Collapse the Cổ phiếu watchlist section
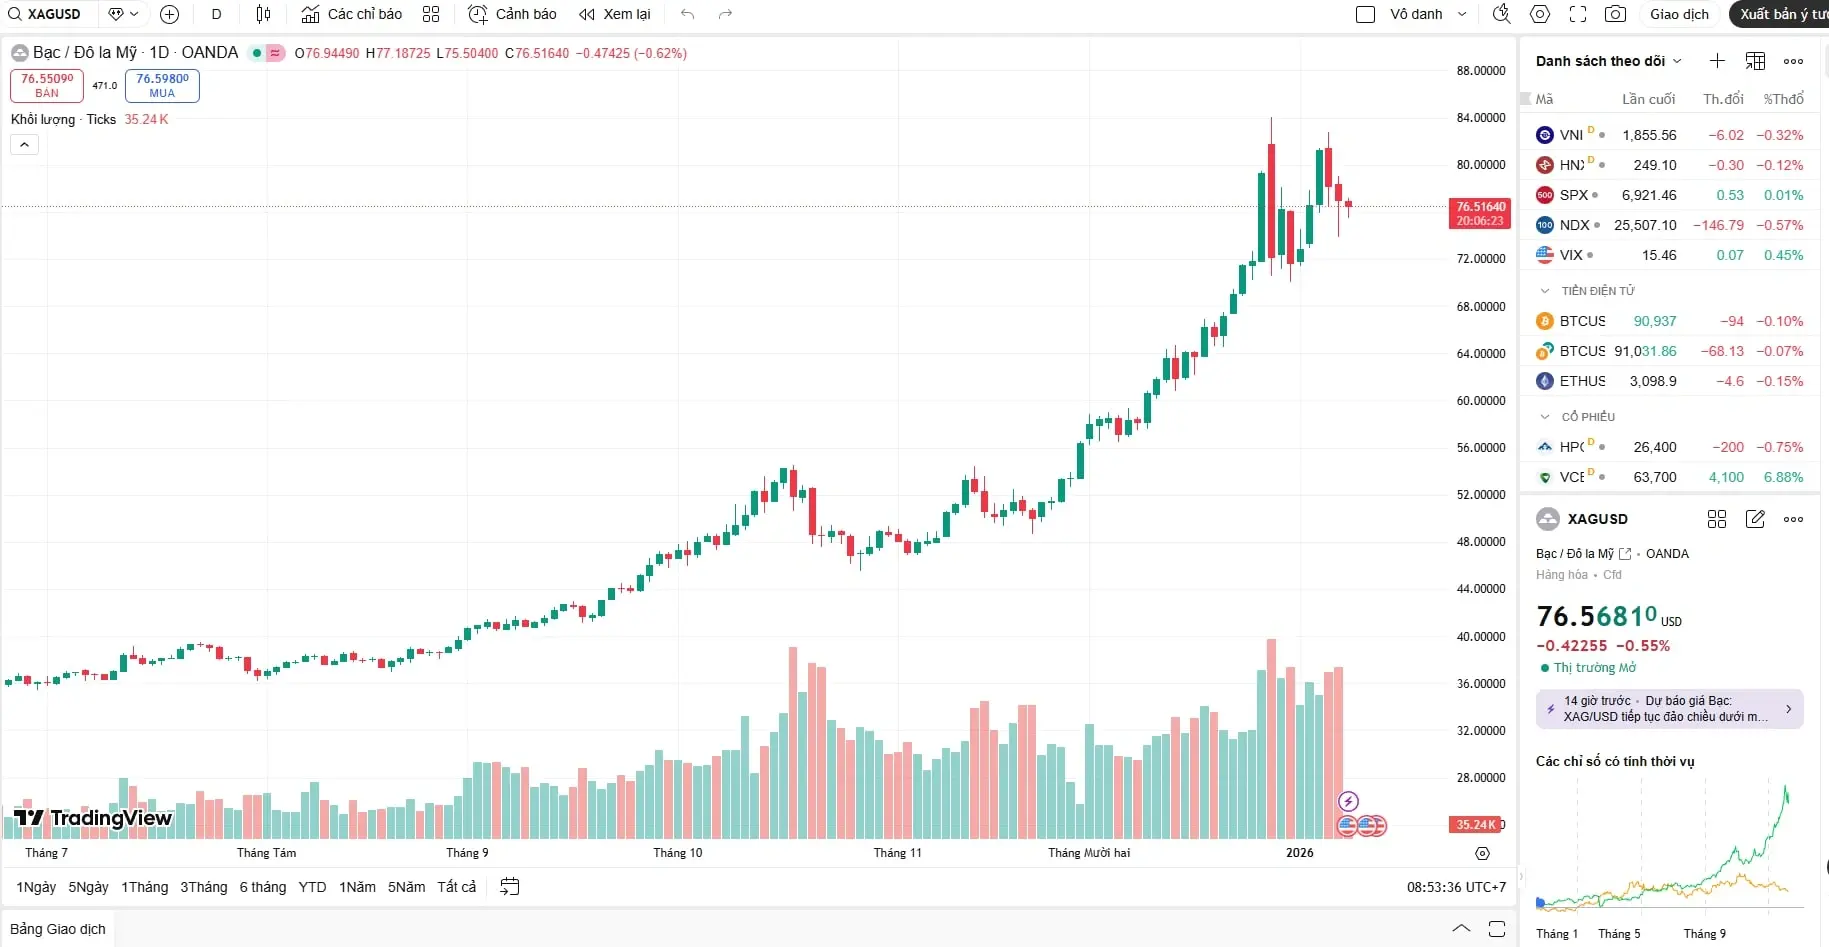Viewport: 1829px width, 947px height. pos(1545,417)
